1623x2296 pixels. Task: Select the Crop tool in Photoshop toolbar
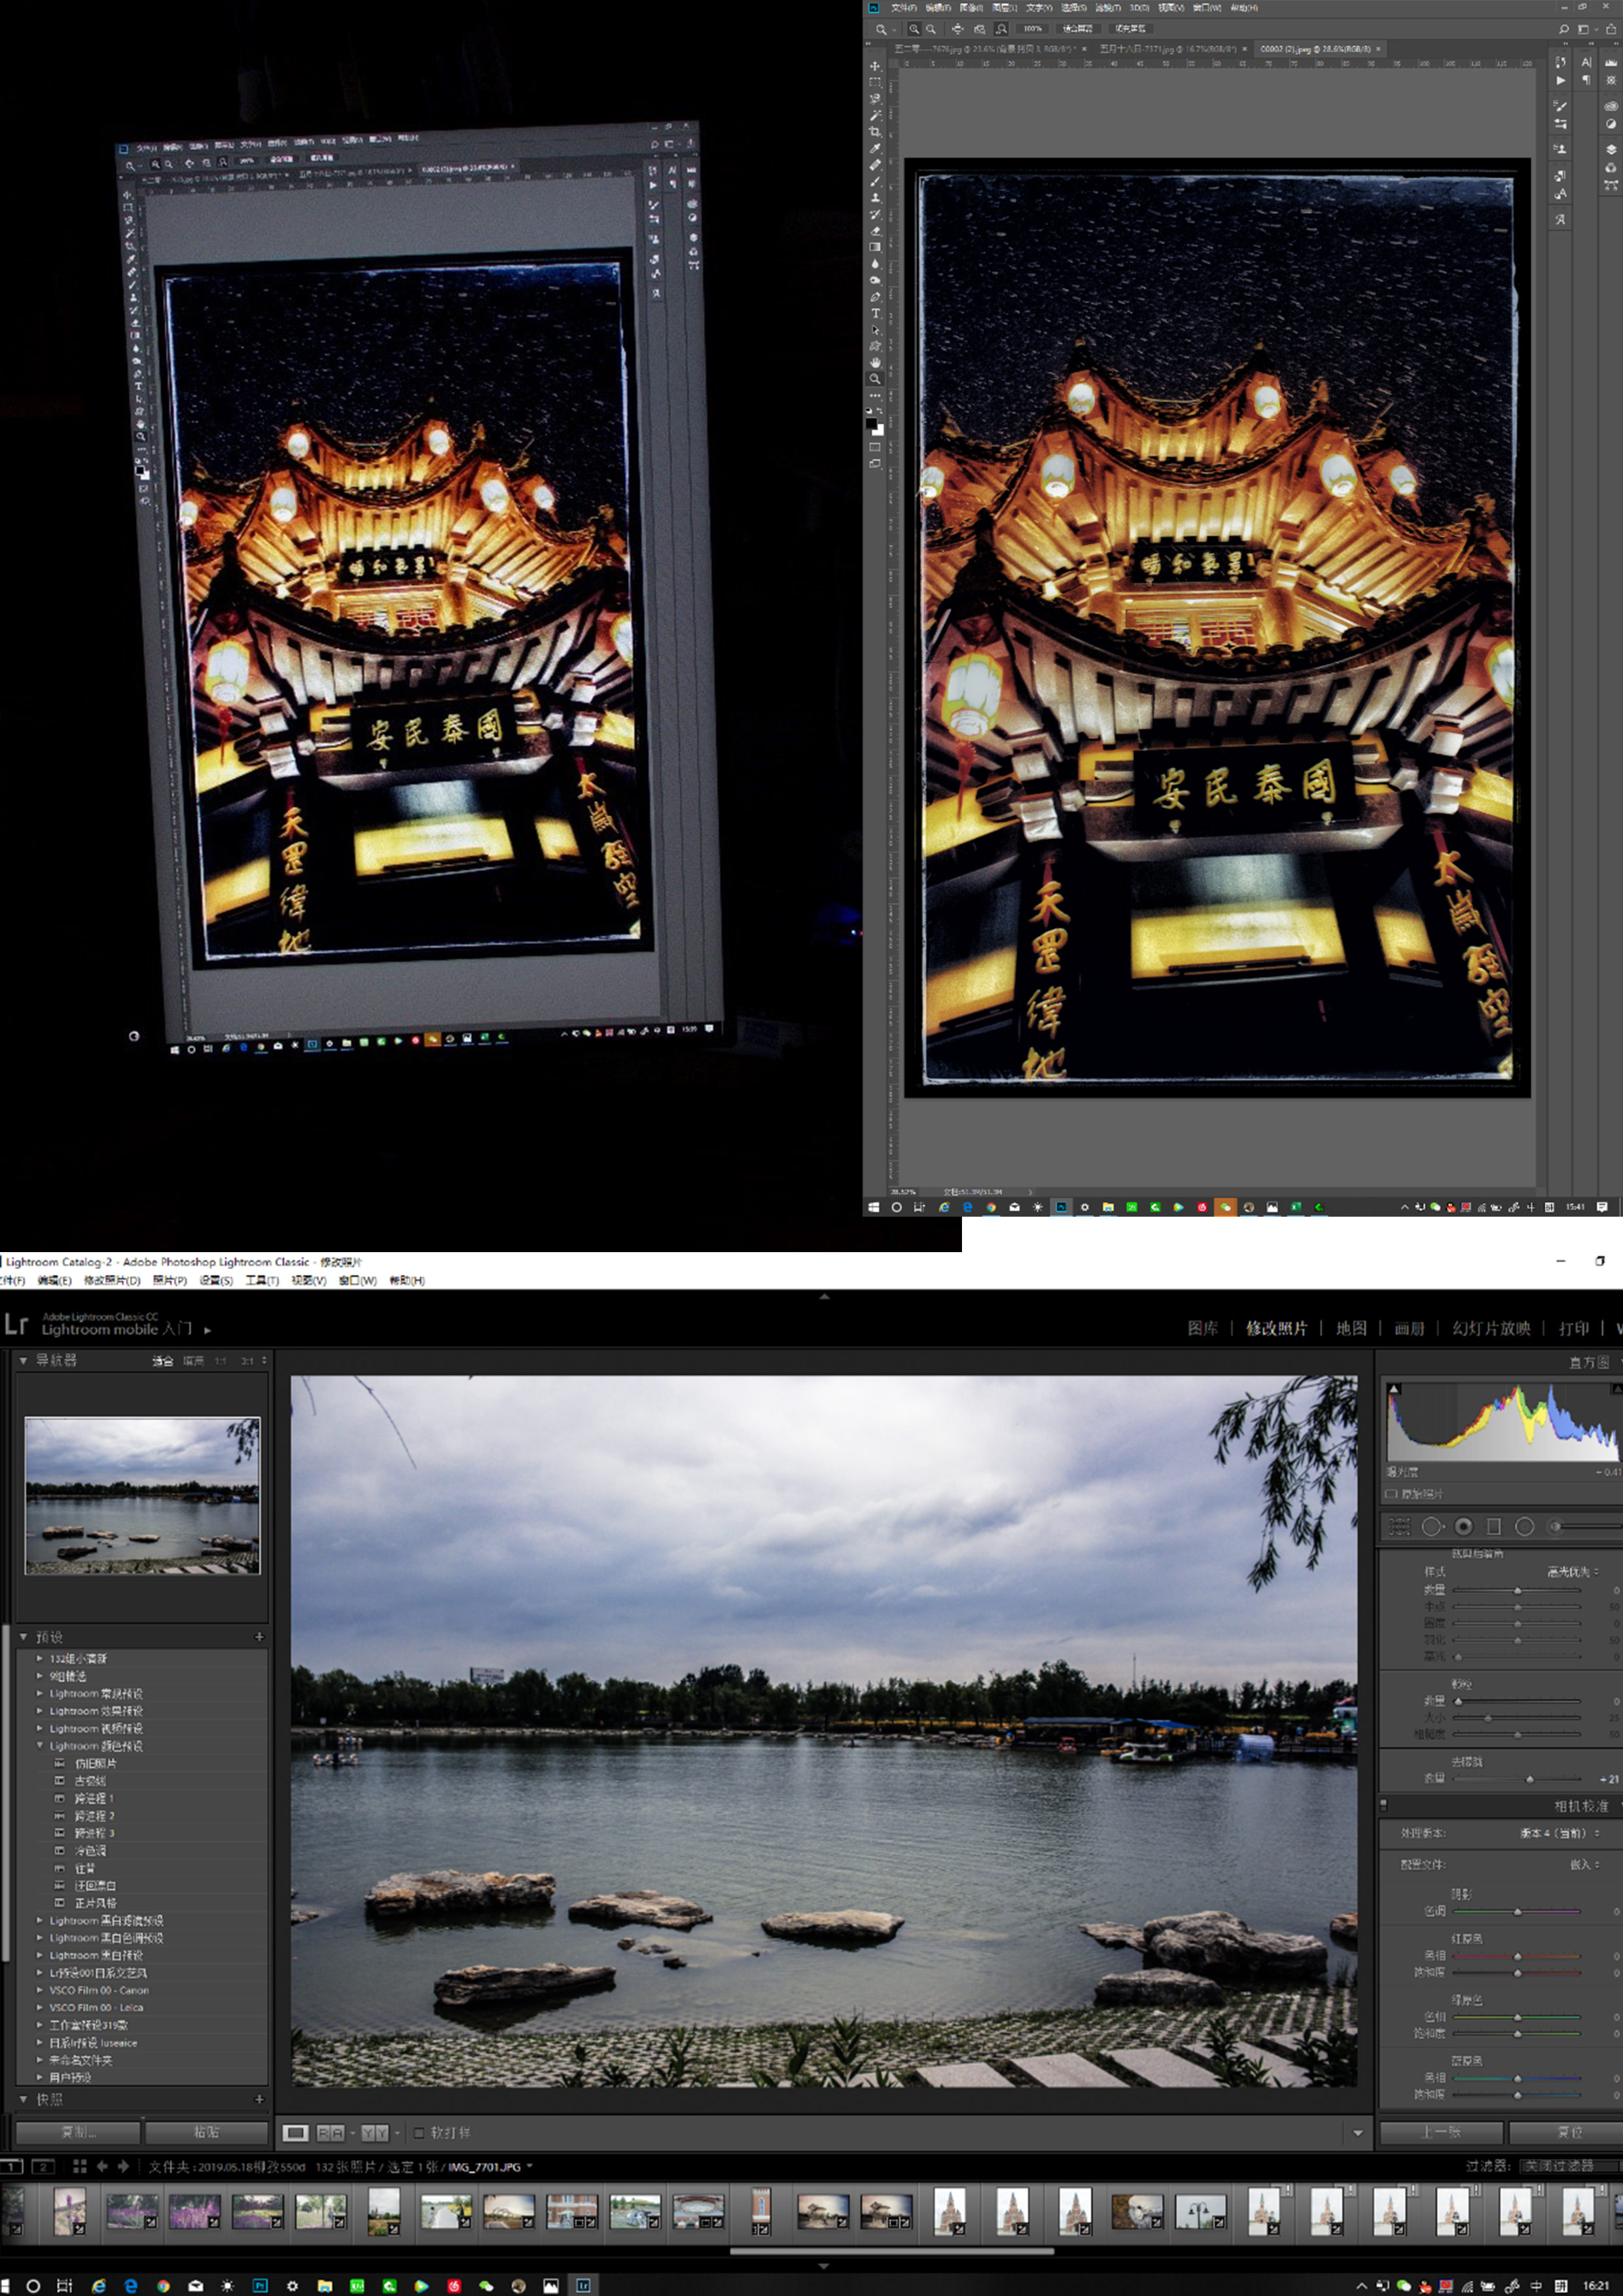[x=875, y=131]
